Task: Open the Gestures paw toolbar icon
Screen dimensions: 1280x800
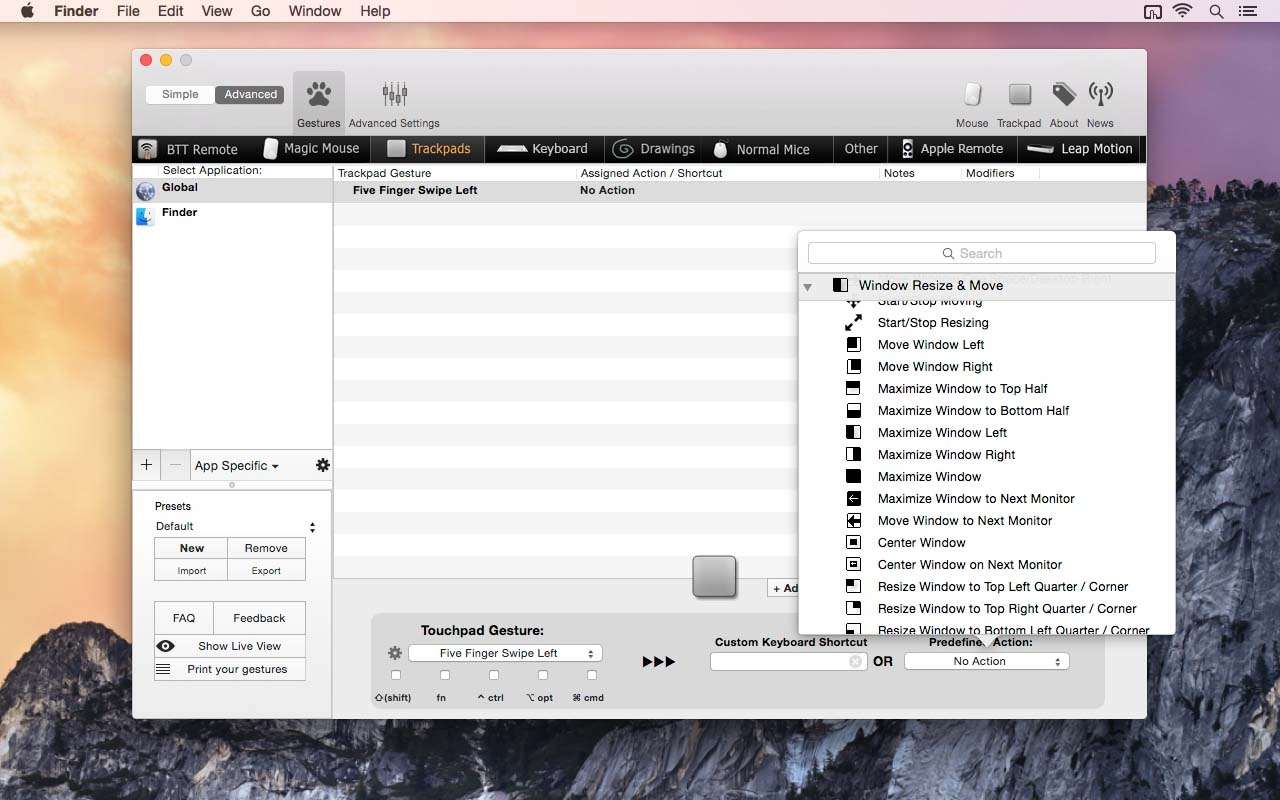Action: 319,96
